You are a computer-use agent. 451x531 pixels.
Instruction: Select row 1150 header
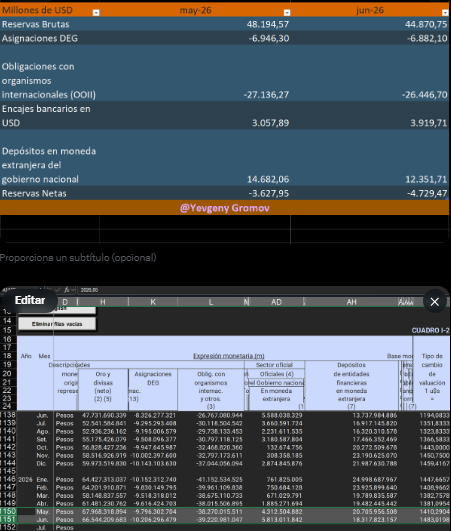[x=8, y=511]
